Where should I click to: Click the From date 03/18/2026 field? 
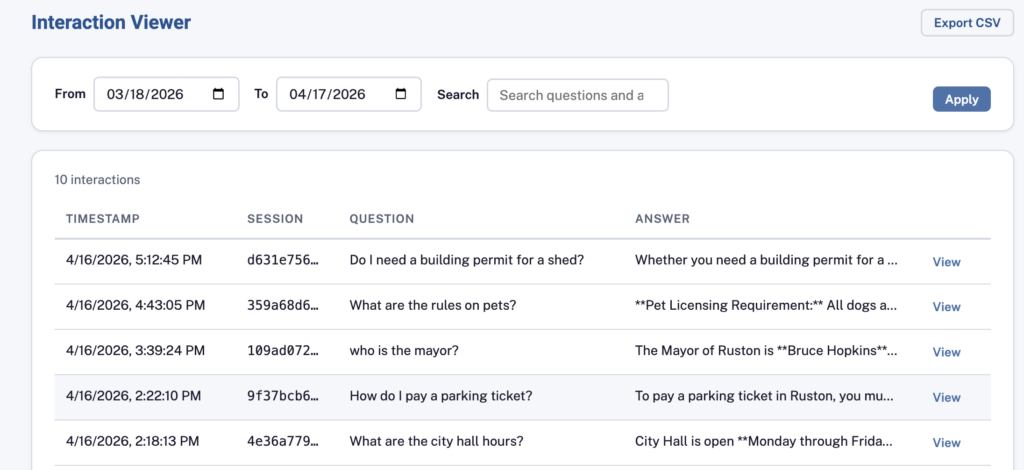tap(150, 94)
